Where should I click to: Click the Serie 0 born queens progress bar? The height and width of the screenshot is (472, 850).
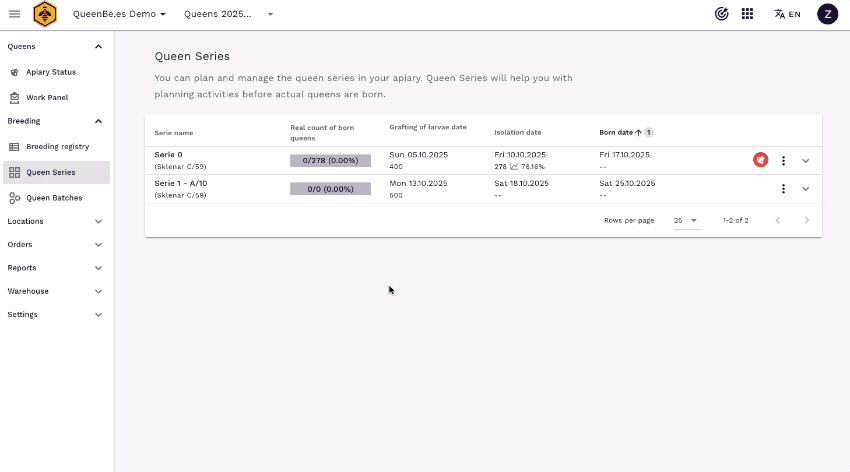tap(330, 160)
